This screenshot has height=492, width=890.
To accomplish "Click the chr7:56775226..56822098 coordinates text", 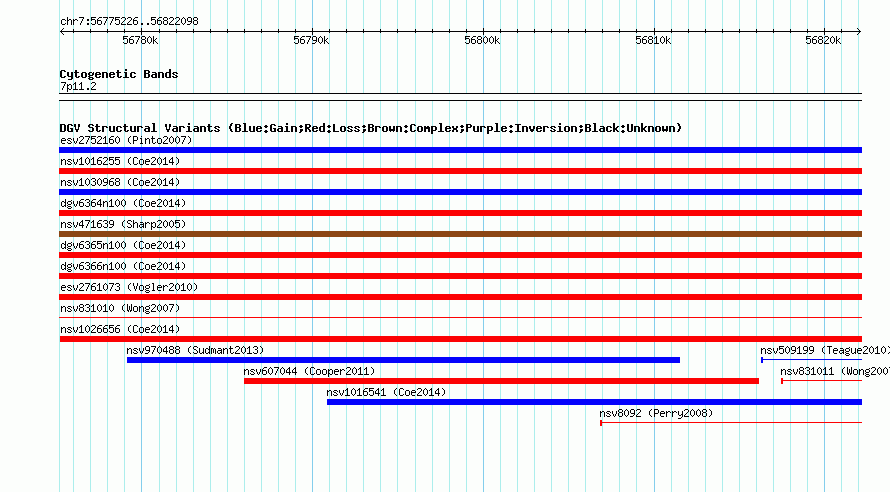I will (x=129, y=22).
